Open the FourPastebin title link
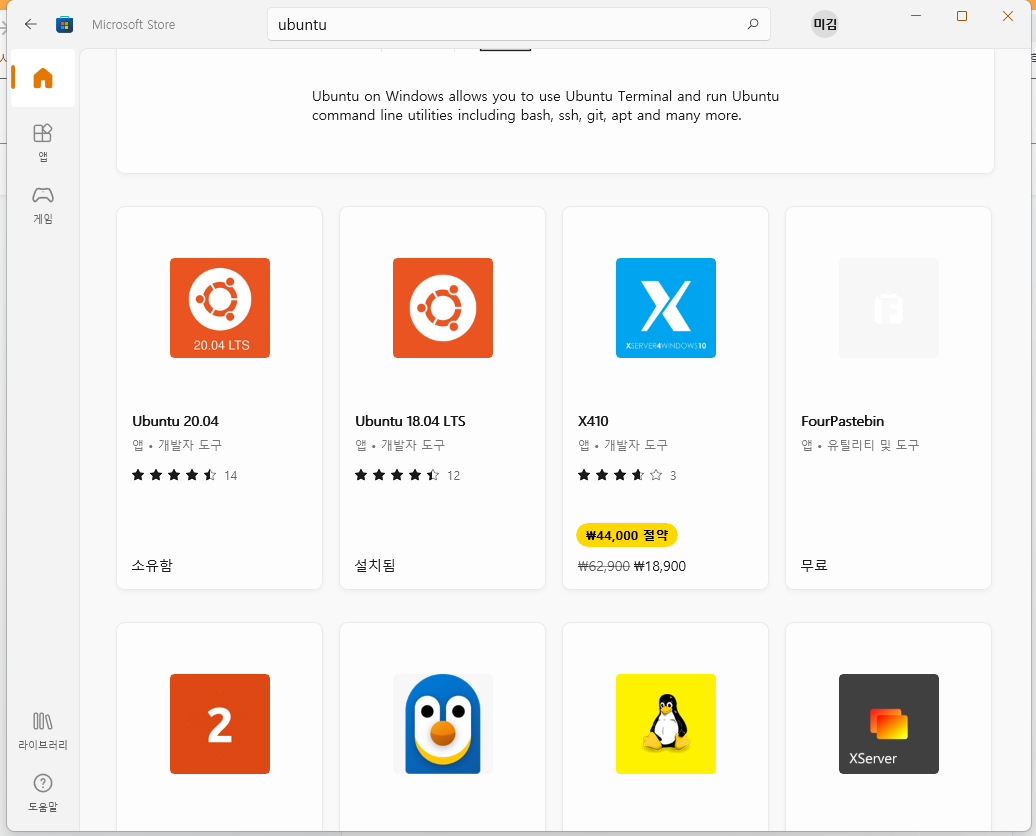Viewport: 1036px width, 836px height. point(842,421)
